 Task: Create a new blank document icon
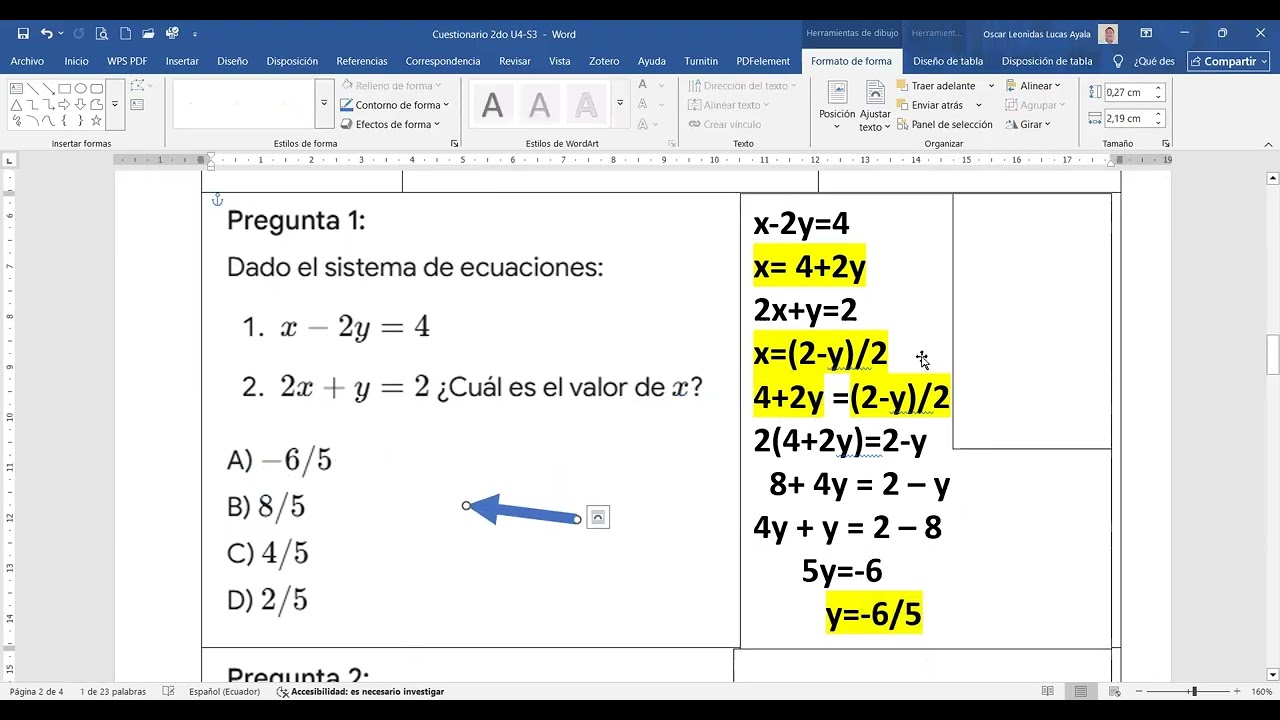click(x=125, y=33)
